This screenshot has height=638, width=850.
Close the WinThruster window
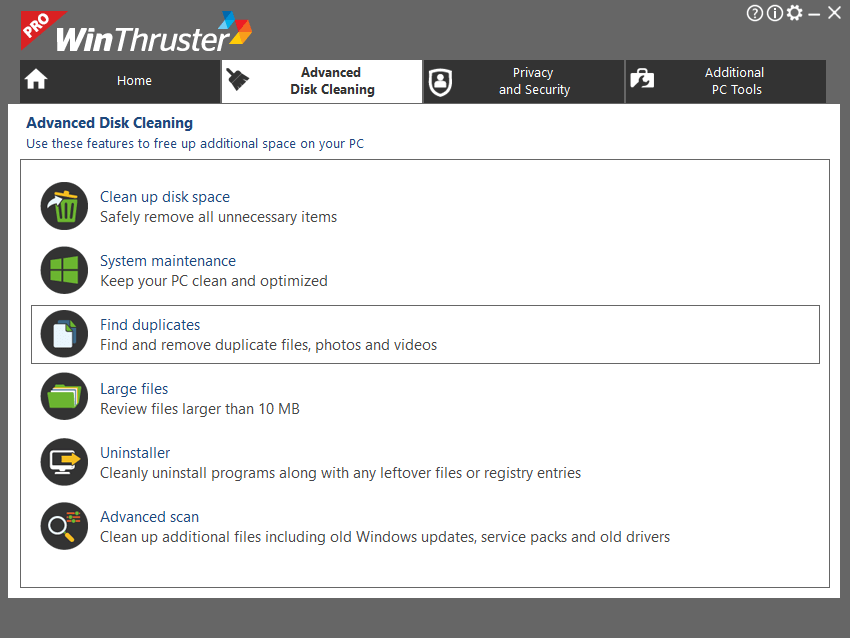(834, 12)
